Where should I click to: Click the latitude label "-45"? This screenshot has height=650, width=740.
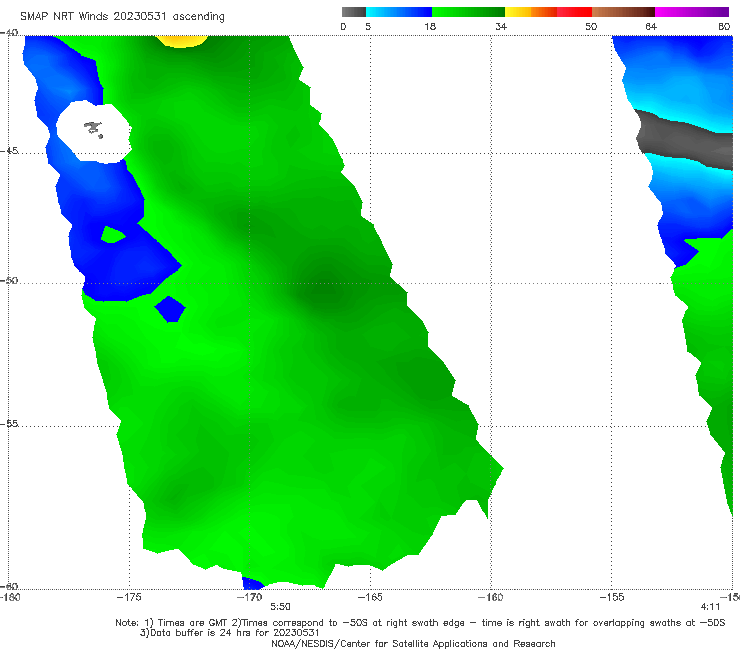click(9, 151)
